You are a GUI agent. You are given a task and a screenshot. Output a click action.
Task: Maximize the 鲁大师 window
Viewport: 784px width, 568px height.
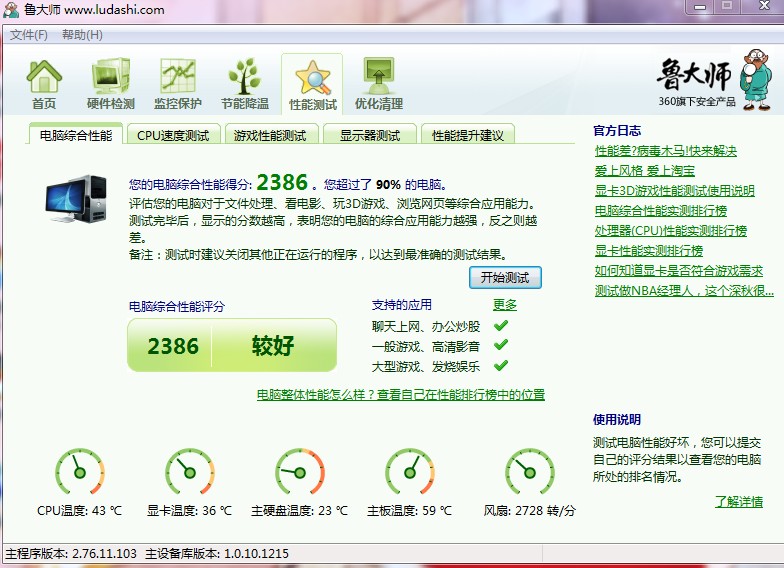tap(727, 6)
